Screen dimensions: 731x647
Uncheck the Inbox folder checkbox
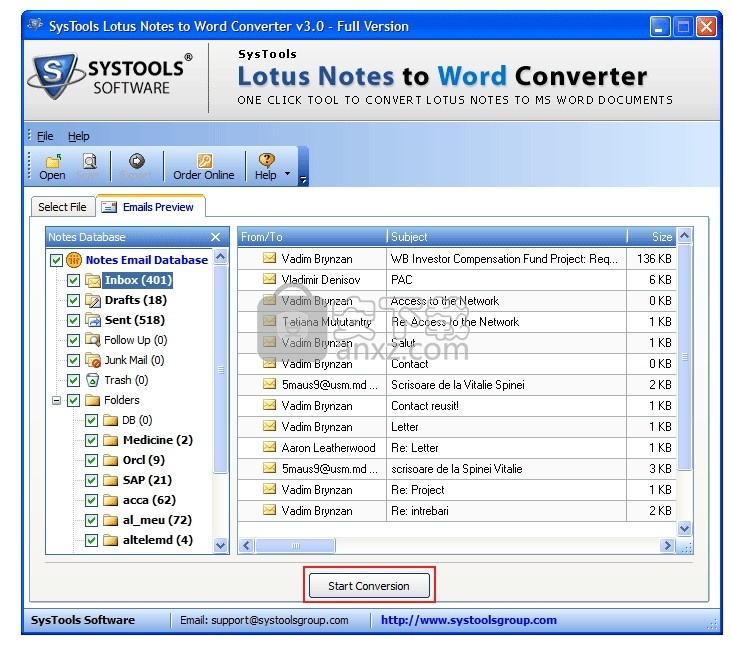tap(73, 280)
